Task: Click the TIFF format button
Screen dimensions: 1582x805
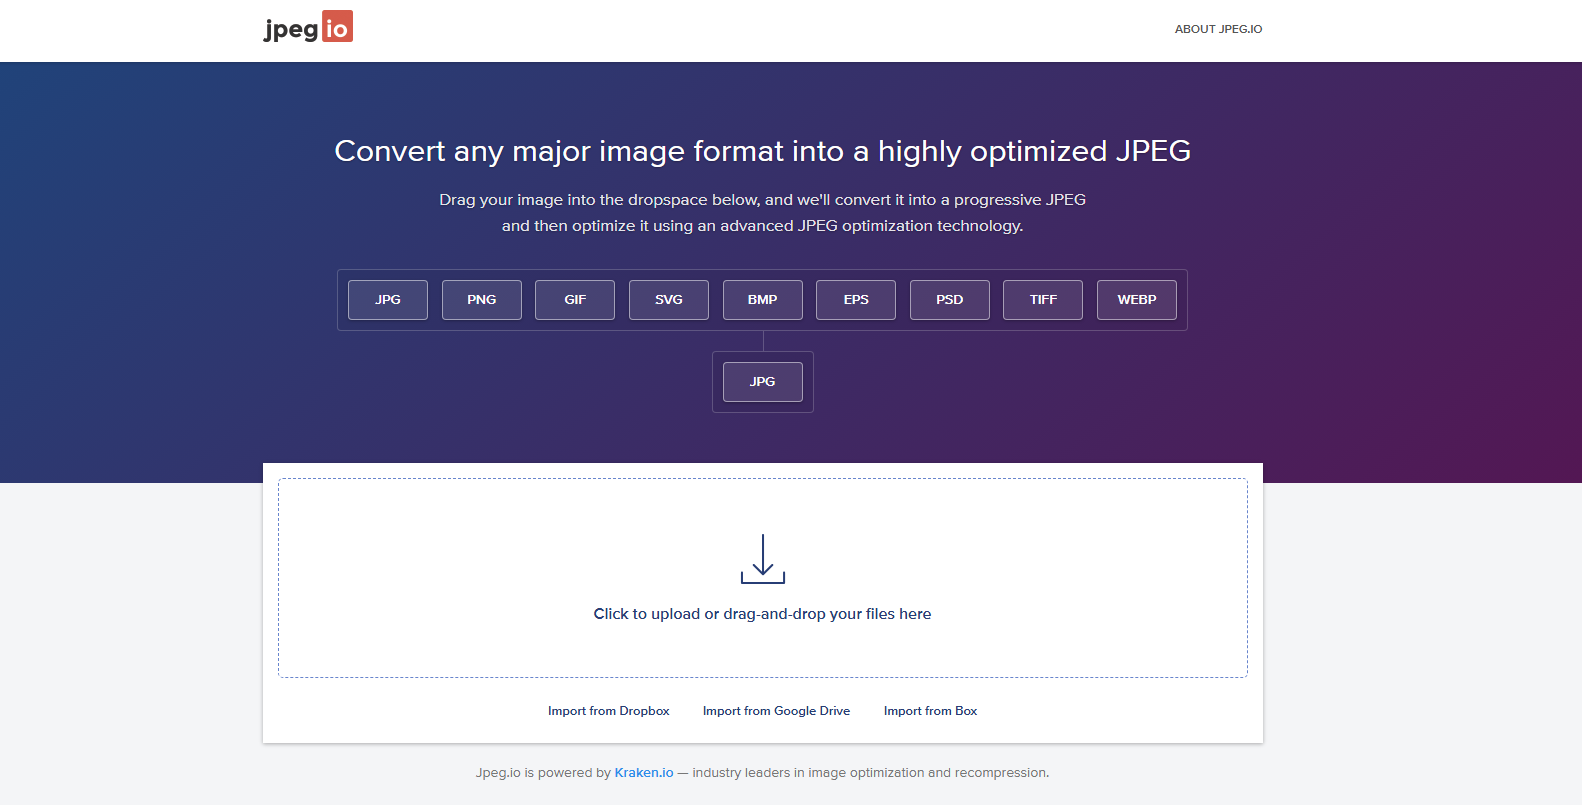Action: (x=1043, y=300)
